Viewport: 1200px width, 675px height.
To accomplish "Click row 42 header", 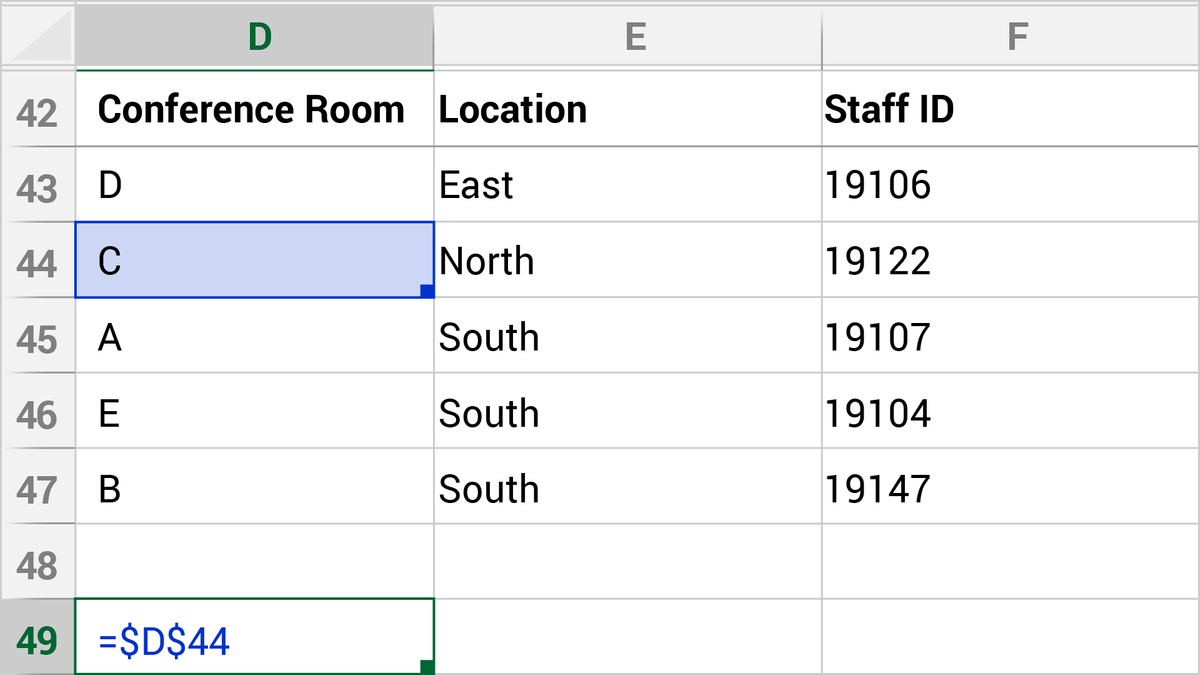I will [37, 110].
